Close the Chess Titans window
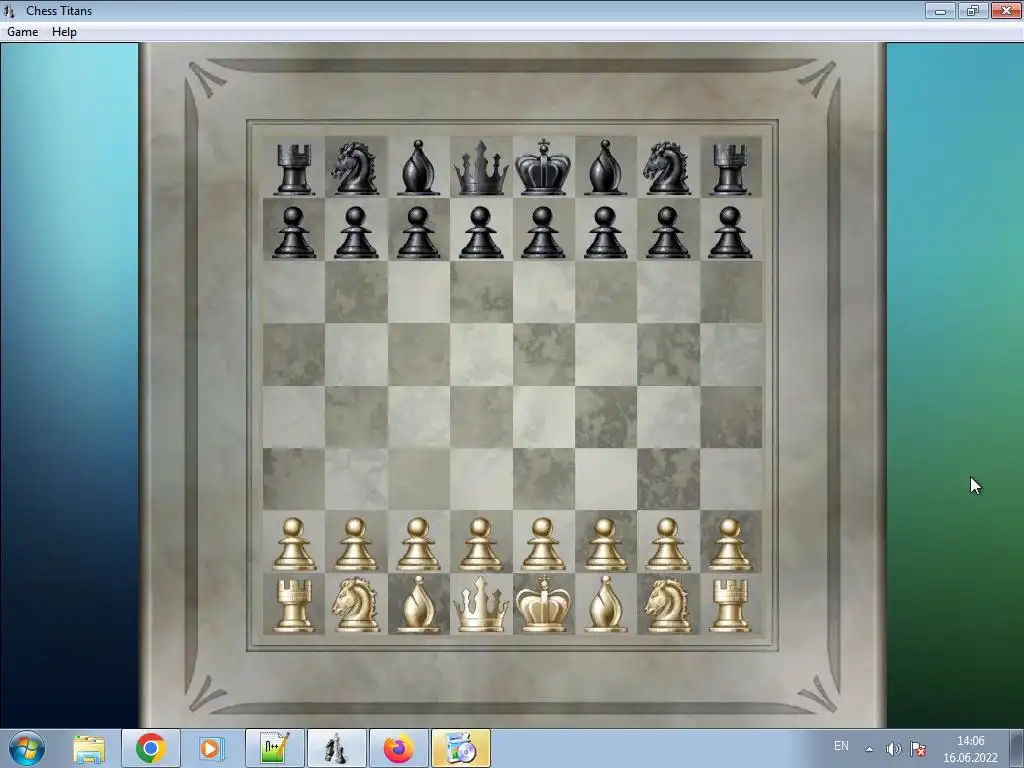 point(1006,10)
